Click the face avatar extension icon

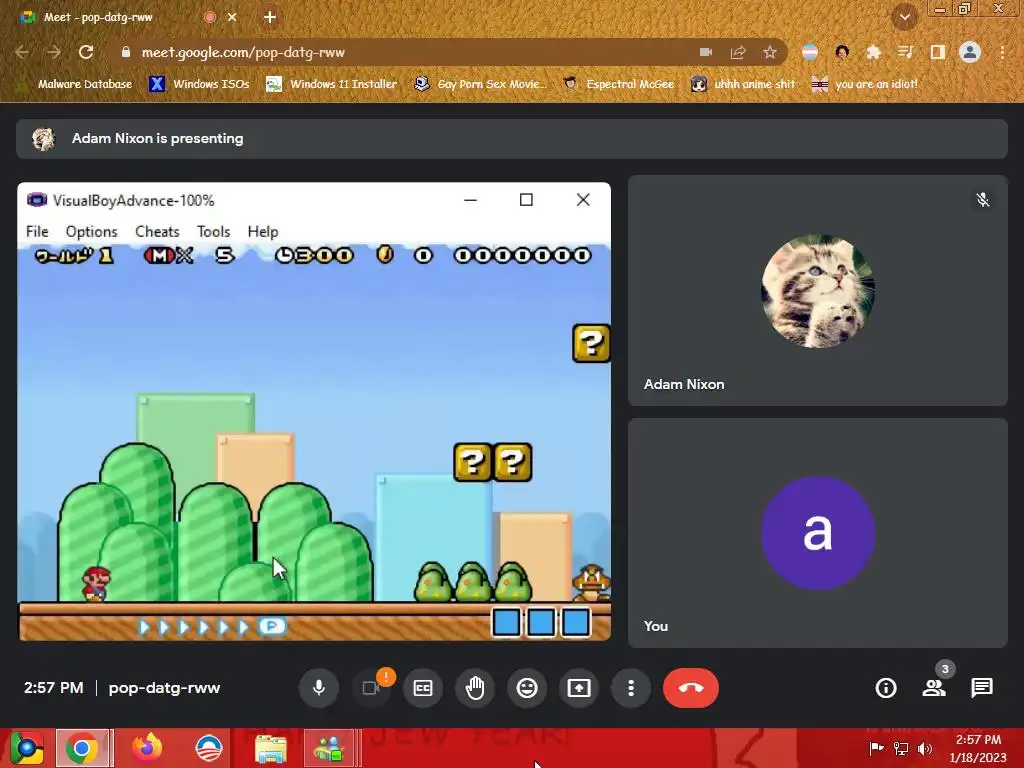click(x=842, y=52)
